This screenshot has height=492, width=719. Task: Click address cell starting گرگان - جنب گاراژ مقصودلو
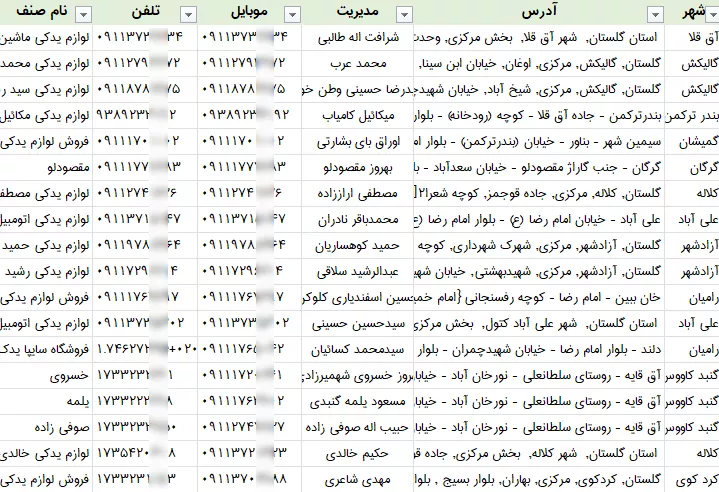(x=539, y=168)
